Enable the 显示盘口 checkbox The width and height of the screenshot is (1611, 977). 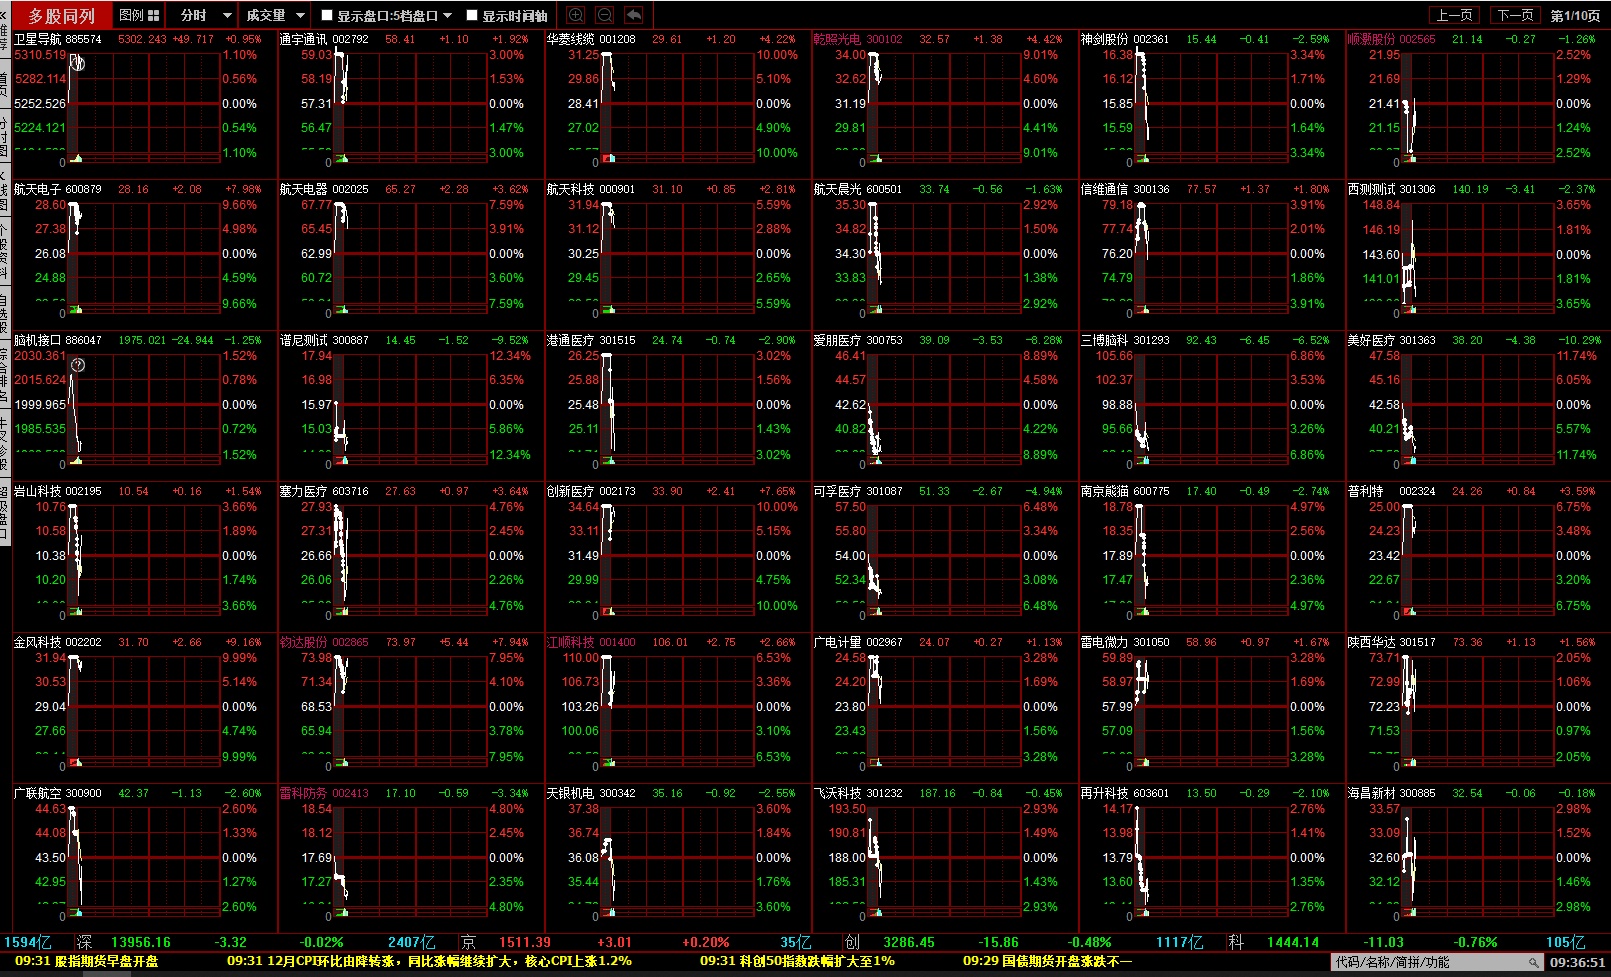click(327, 15)
